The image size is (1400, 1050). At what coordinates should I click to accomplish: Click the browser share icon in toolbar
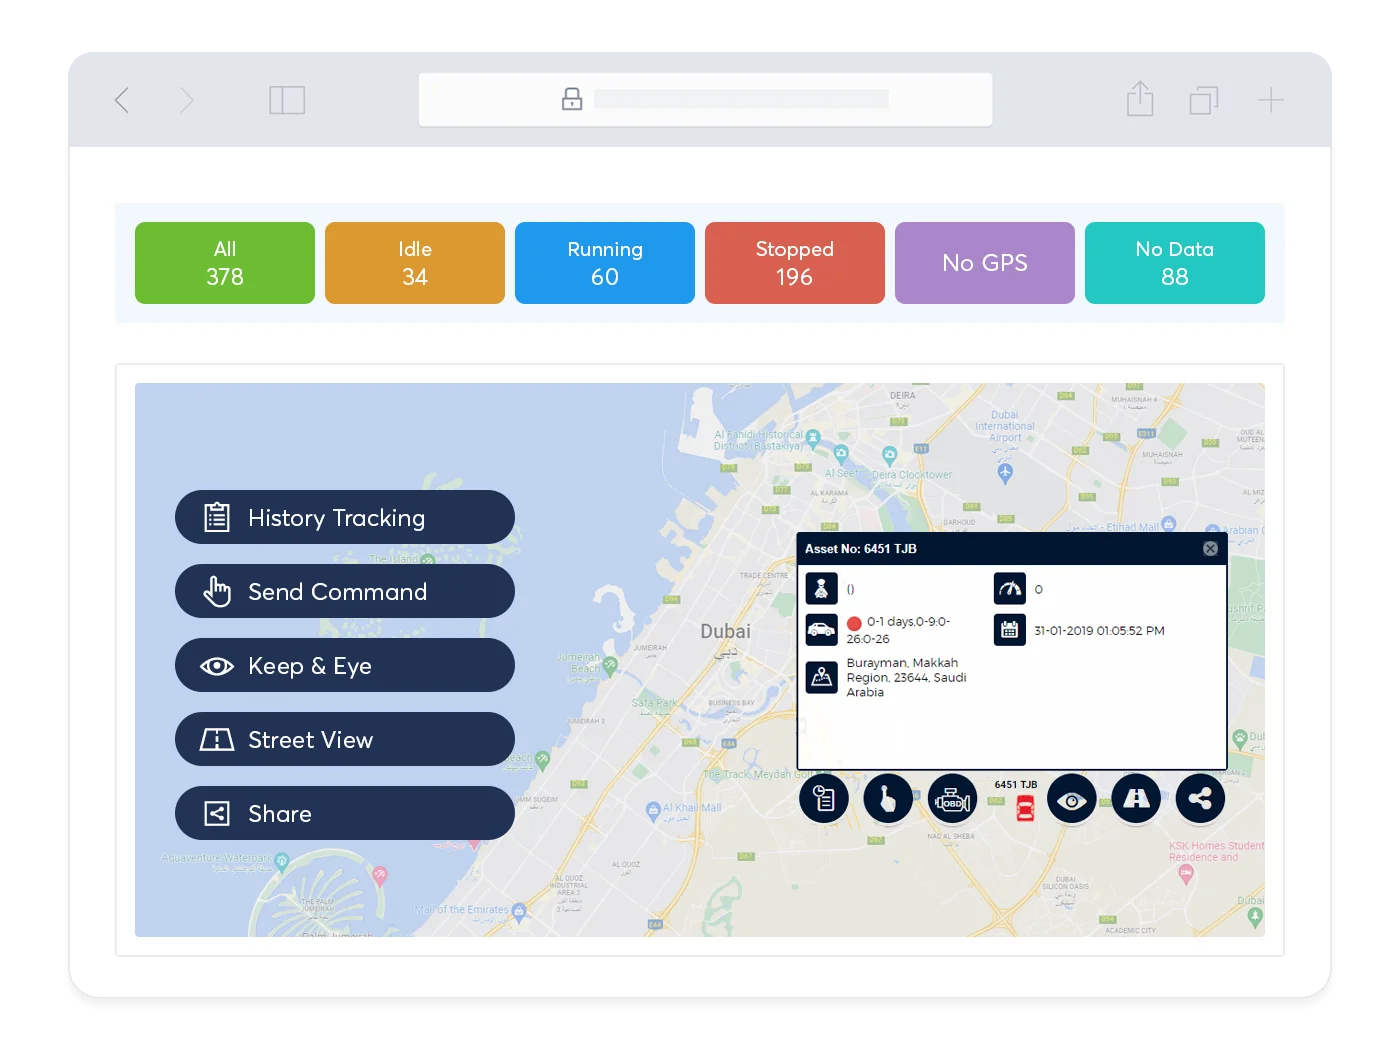[x=1140, y=100]
